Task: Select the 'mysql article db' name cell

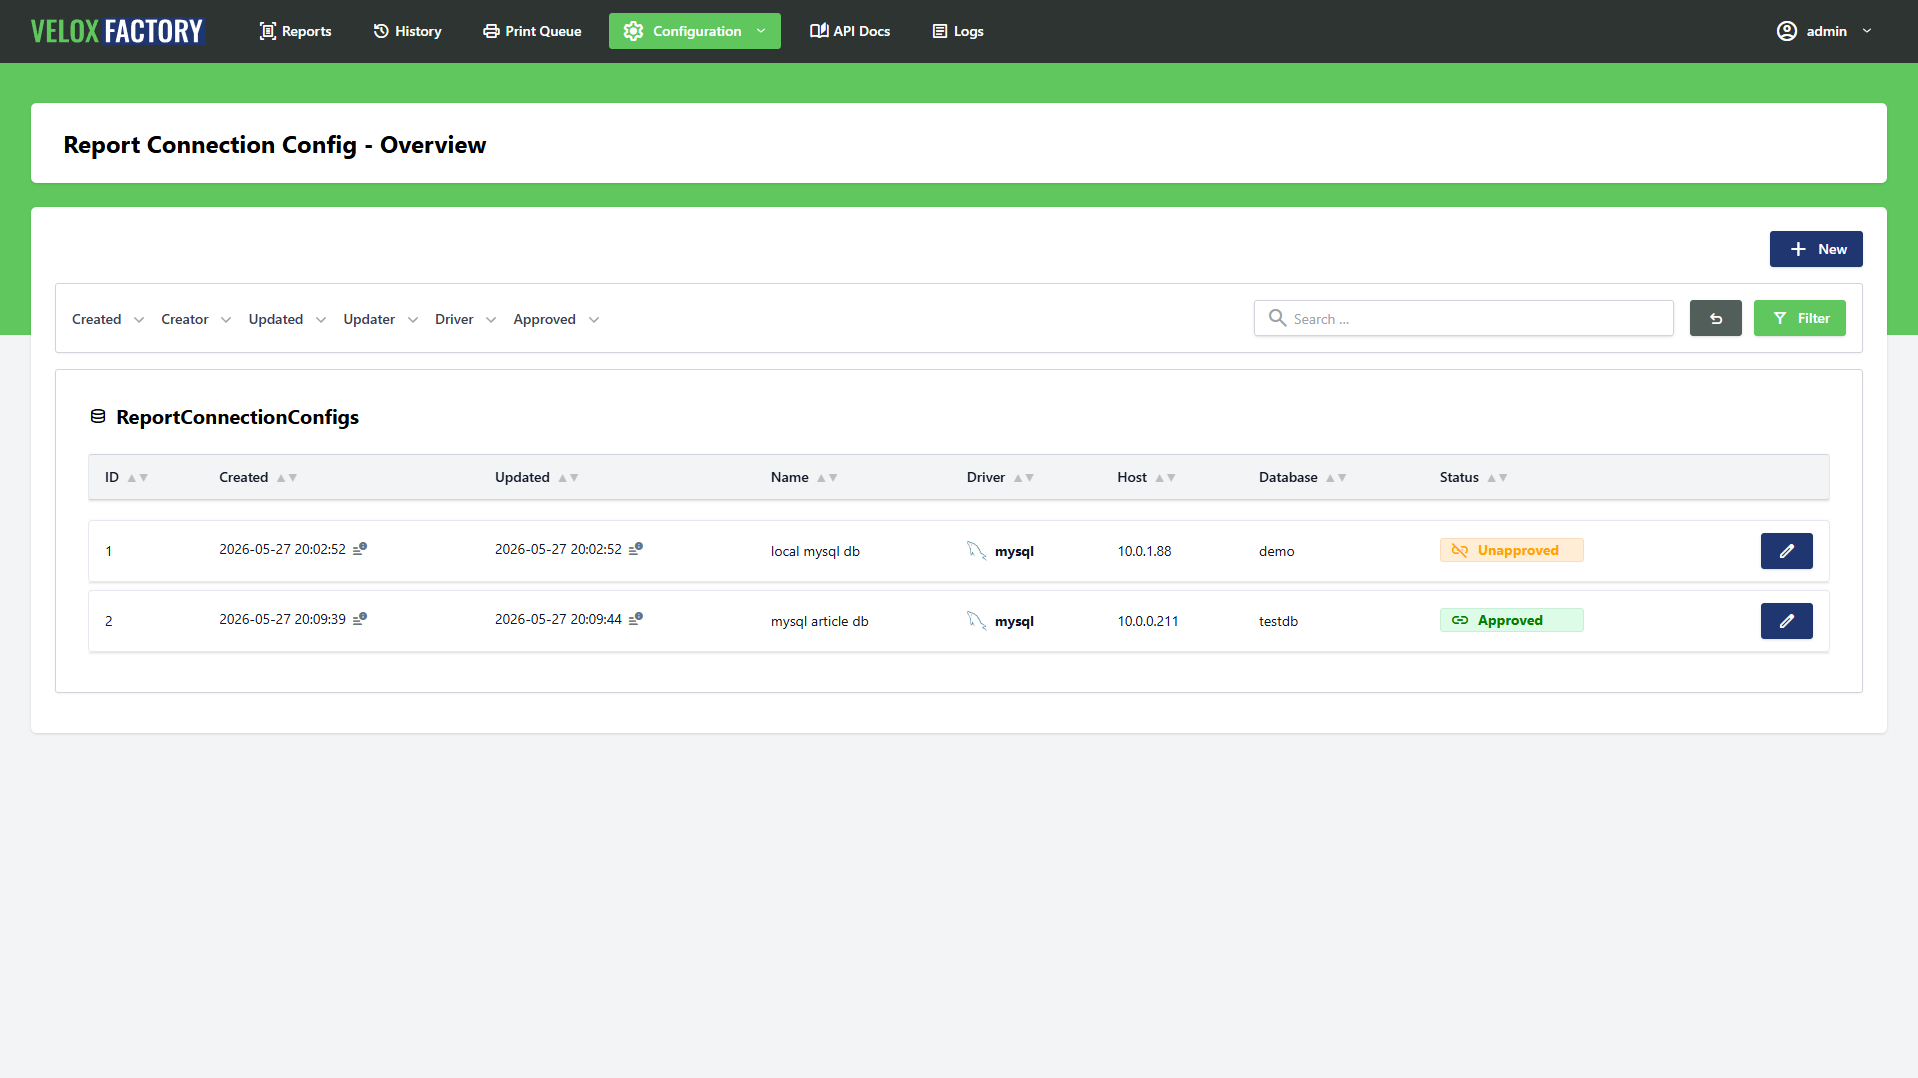Action: pyautogui.click(x=819, y=621)
